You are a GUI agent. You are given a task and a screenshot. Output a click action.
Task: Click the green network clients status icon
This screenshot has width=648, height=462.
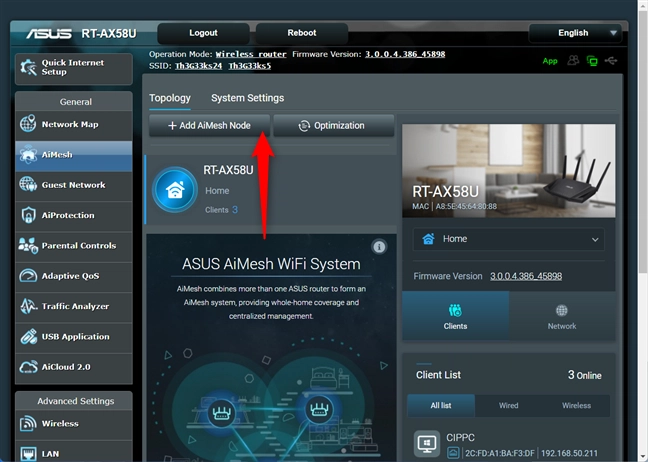tap(592, 61)
